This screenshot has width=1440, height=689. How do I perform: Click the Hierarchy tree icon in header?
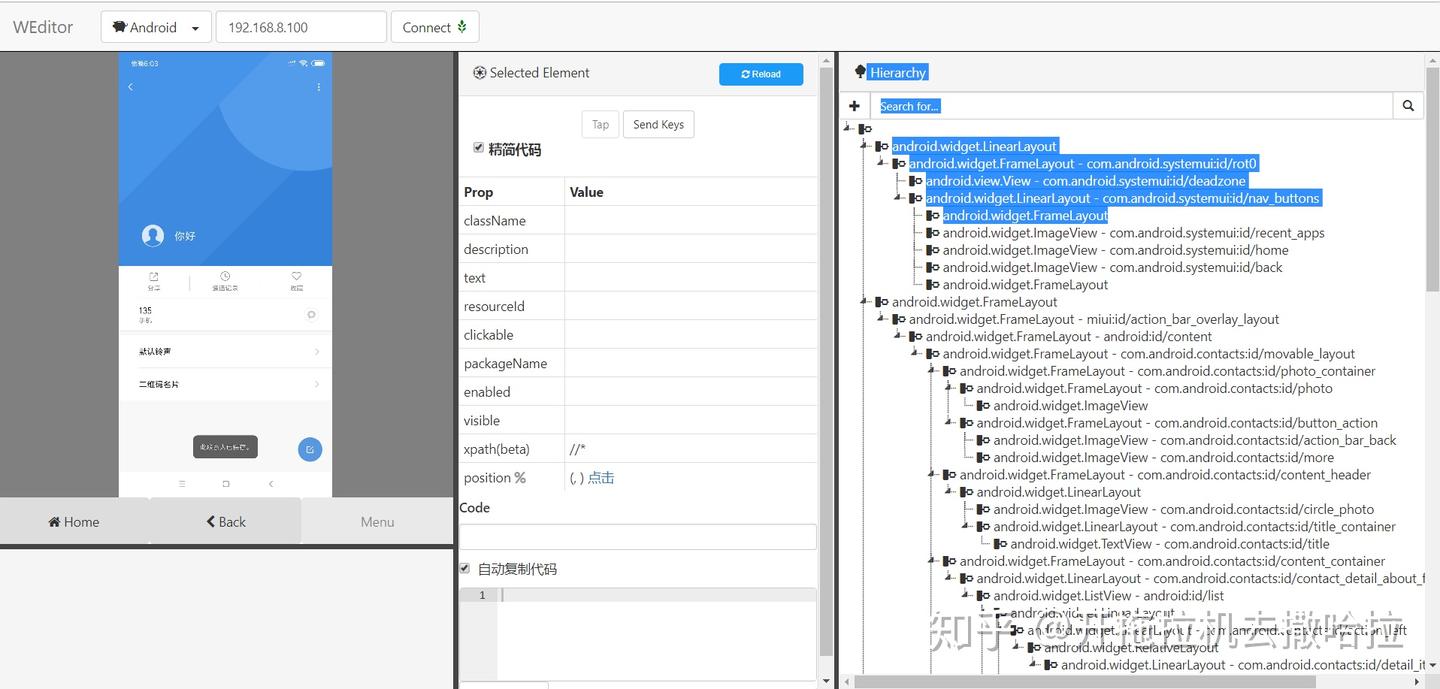(860, 72)
